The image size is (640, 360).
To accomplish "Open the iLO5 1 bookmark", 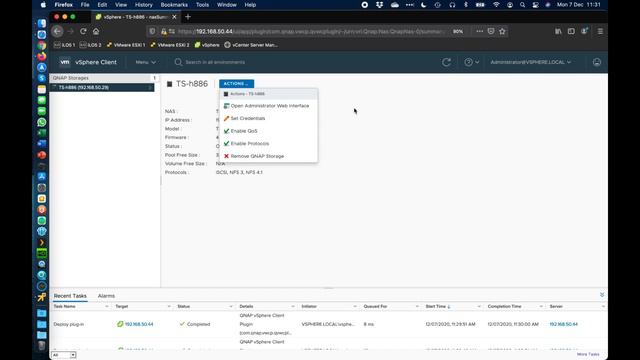I will coord(64,45).
